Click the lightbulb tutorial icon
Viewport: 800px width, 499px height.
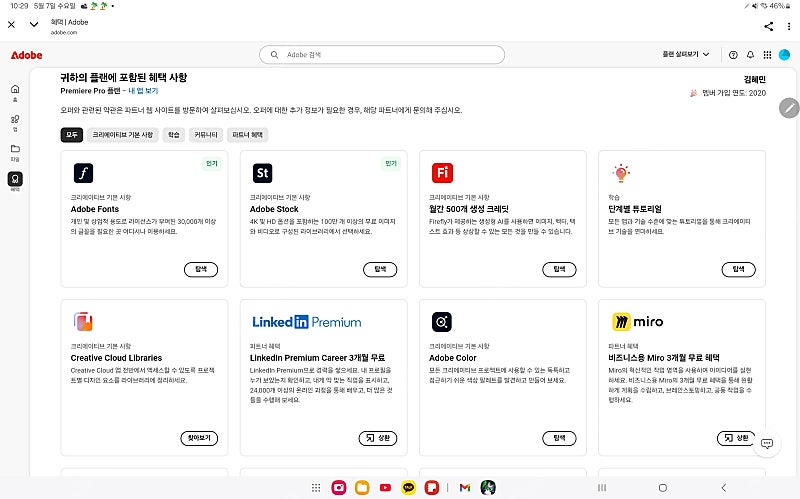click(x=621, y=173)
